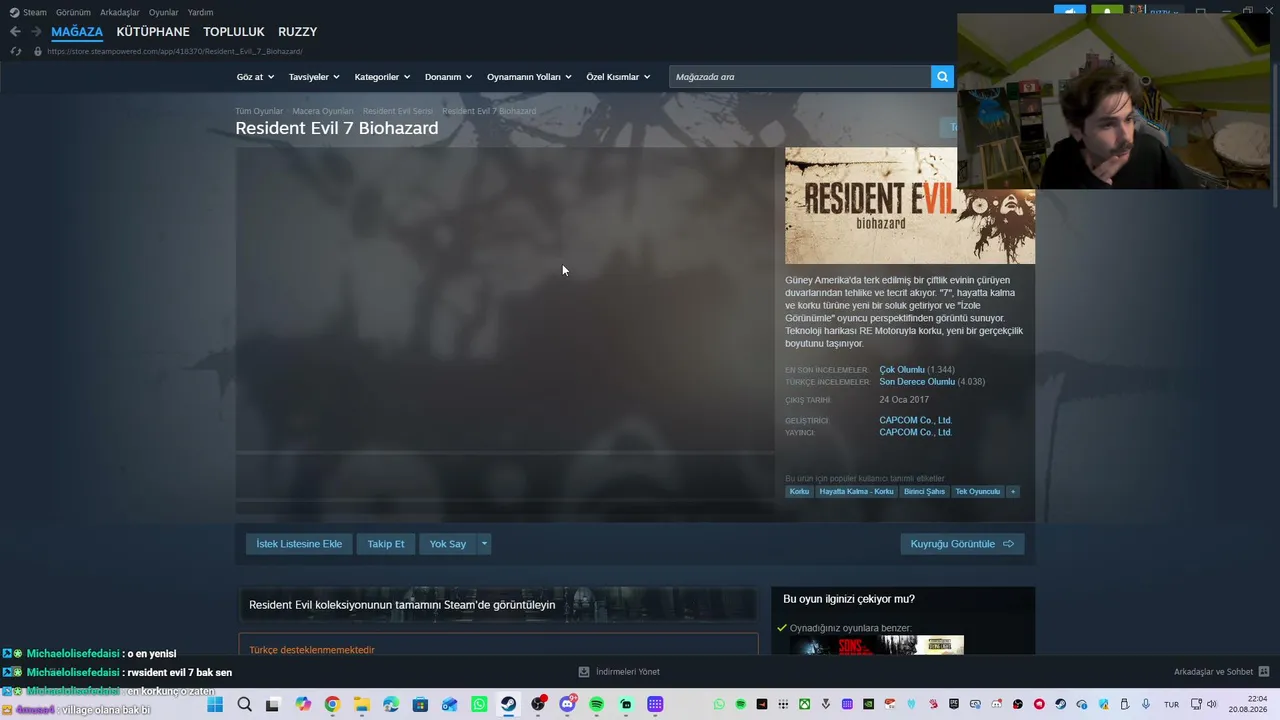Open the RUZZY profile tab
Viewport: 1280px width, 720px height.
(x=297, y=32)
